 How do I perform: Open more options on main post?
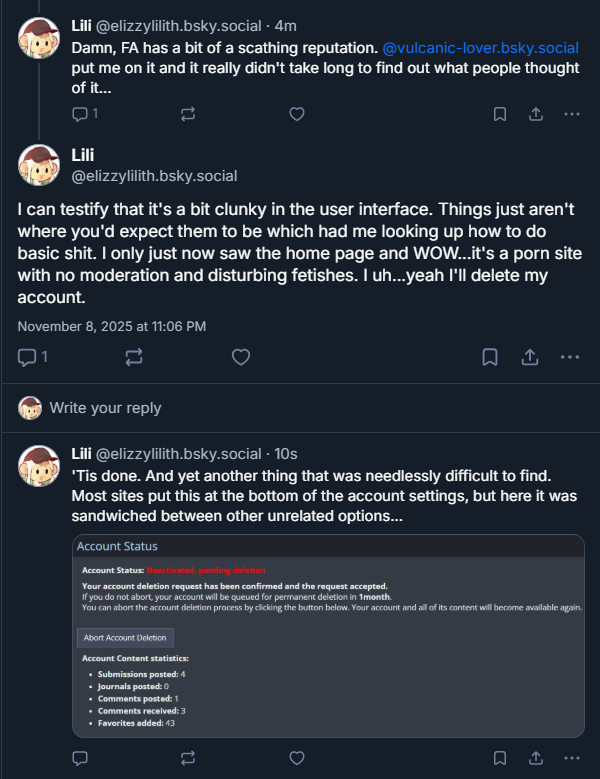tap(569, 357)
